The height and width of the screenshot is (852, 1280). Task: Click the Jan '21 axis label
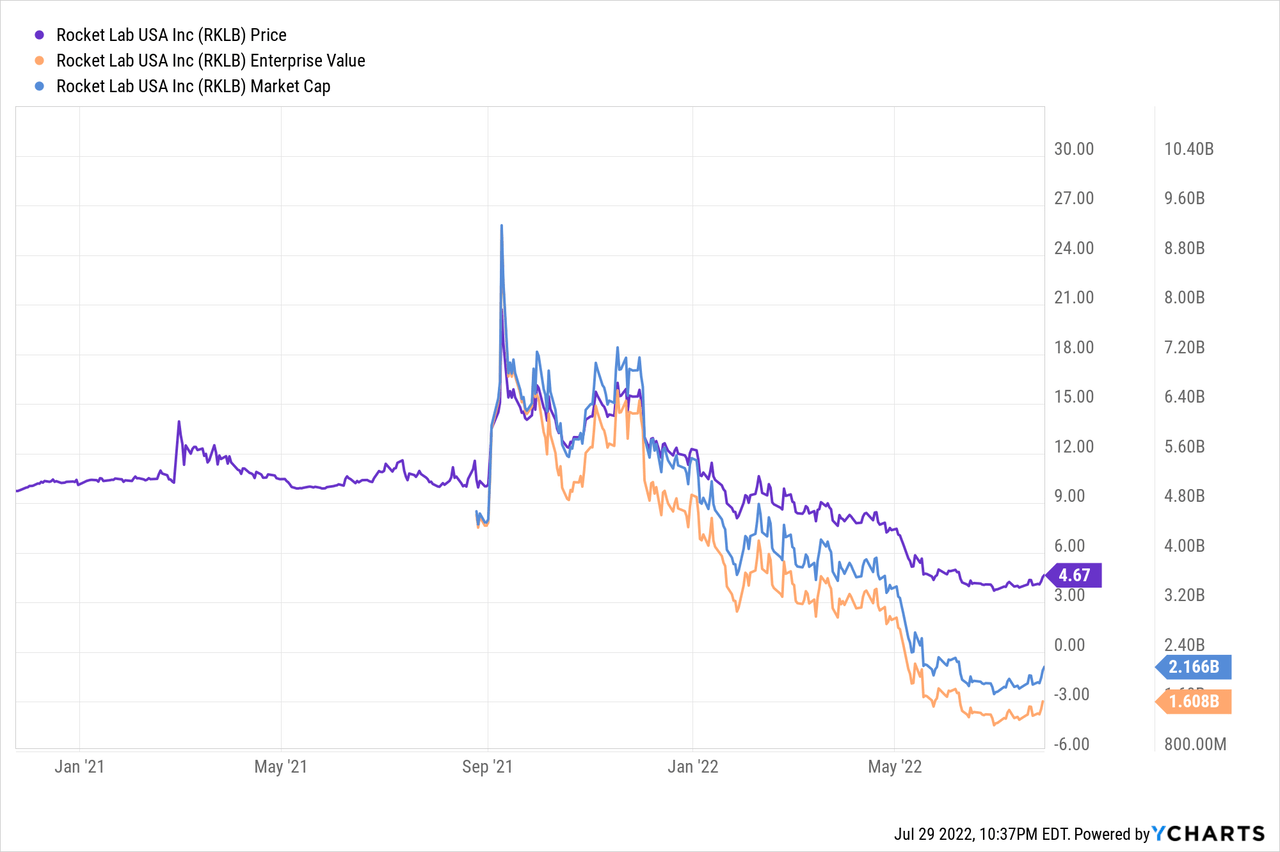pos(79,768)
